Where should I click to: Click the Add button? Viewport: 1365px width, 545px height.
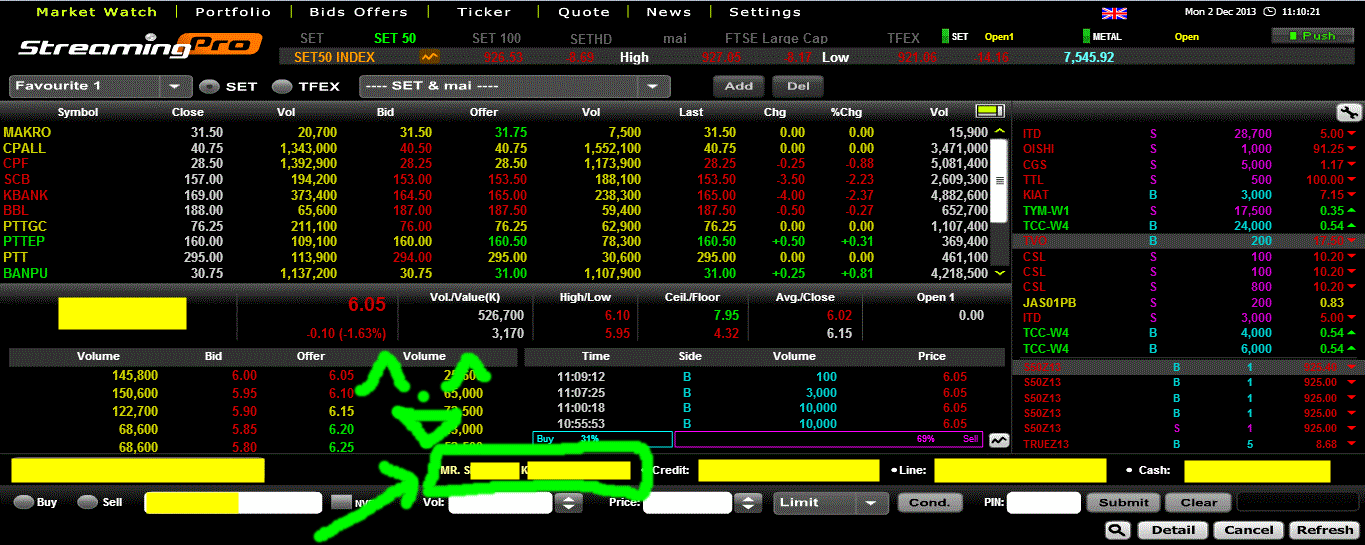coord(739,86)
